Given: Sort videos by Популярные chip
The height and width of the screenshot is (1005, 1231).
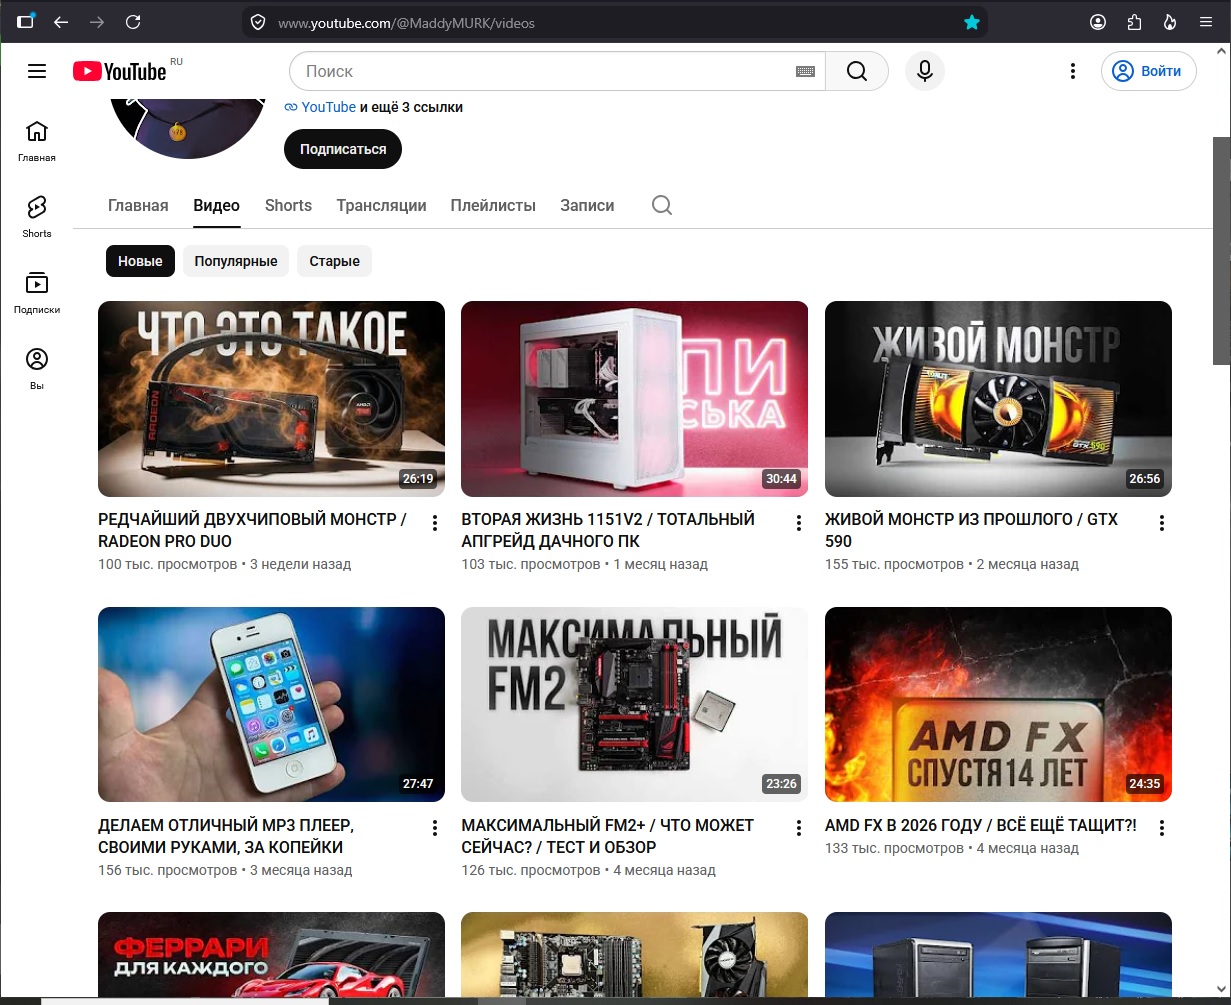Looking at the screenshot, I should (x=236, y=261).
